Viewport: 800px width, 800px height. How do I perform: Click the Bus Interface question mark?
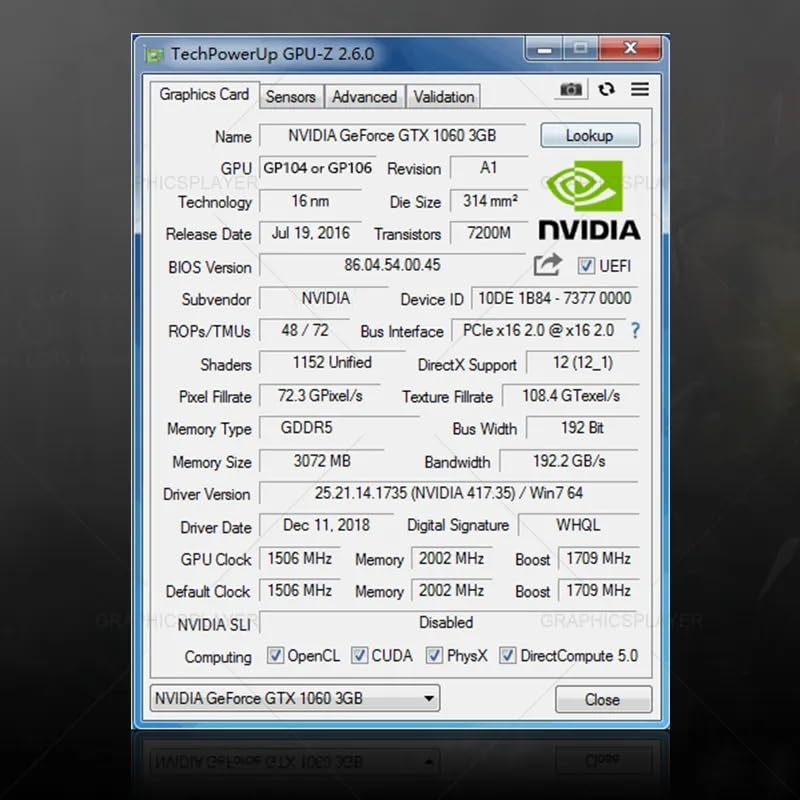point(635,331)
